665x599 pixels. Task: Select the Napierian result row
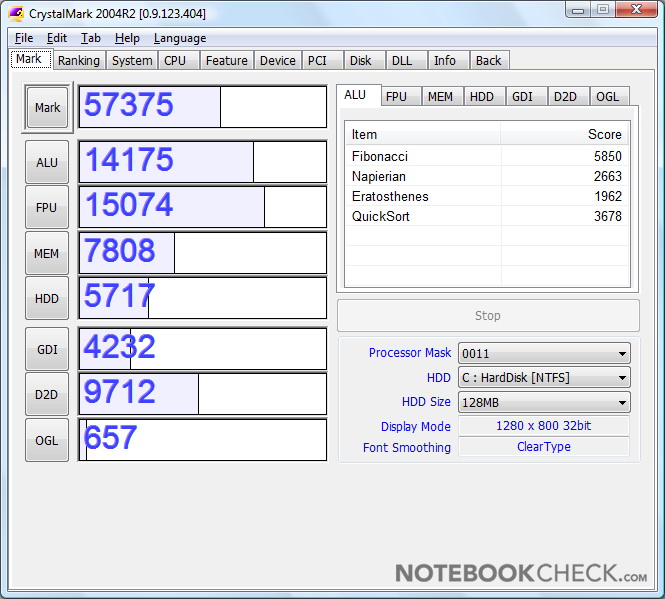pyautogui.click(x=487, y=176)
